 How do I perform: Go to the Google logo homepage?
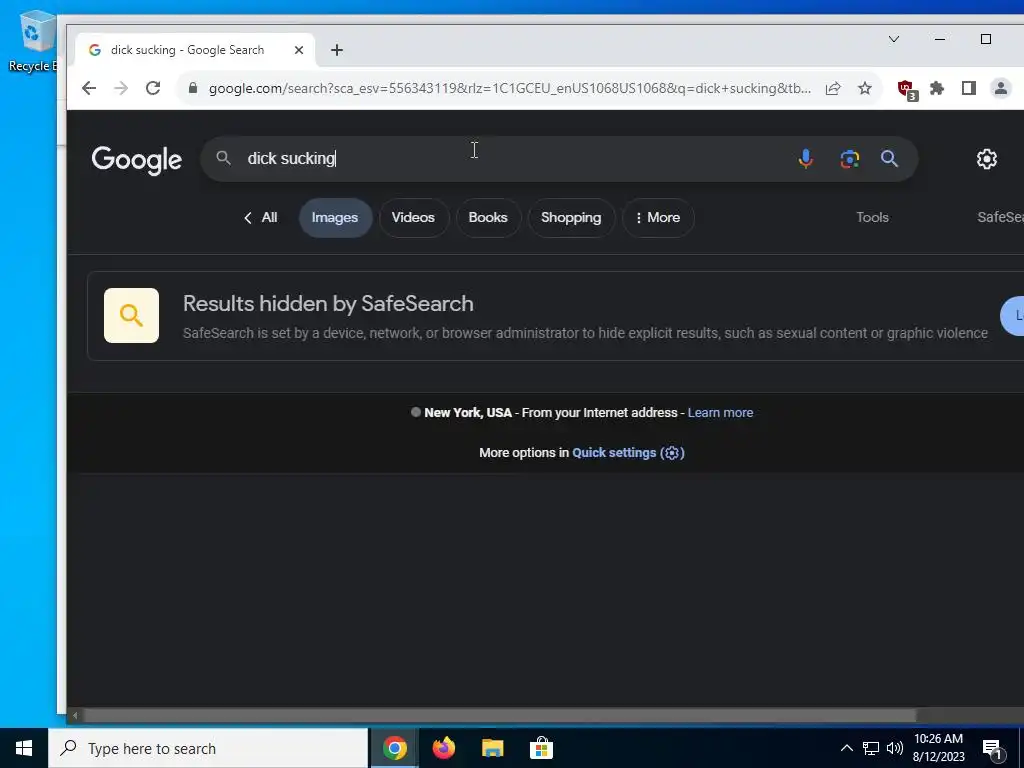click(136, 159)
